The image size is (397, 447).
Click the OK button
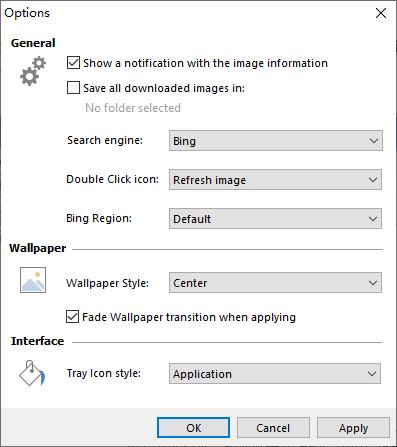point(193,428)
